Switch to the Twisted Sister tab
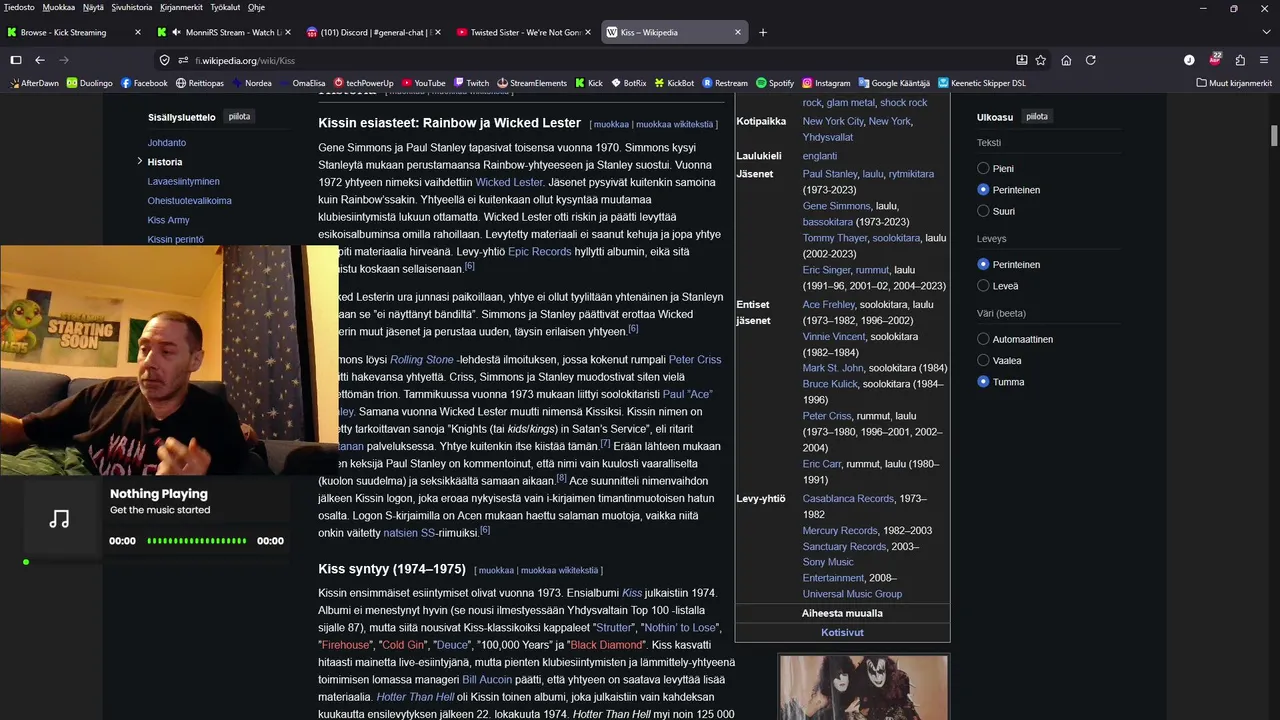The width and height of the screenshot is (1280, 720). [524, 32]
